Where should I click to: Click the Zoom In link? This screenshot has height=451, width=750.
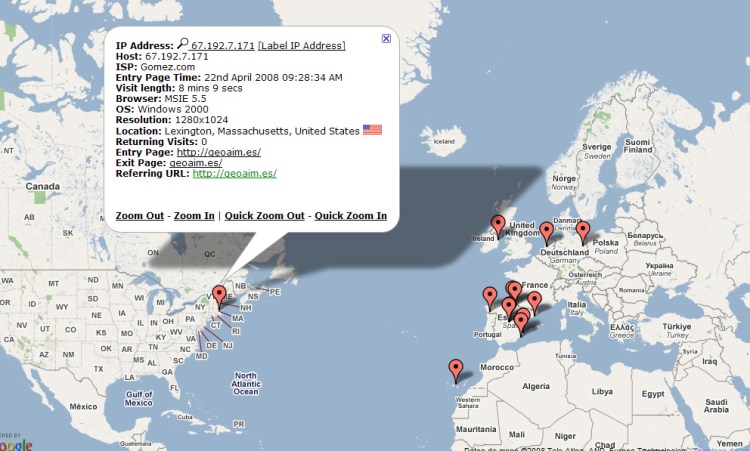click(x=194, y=216)
